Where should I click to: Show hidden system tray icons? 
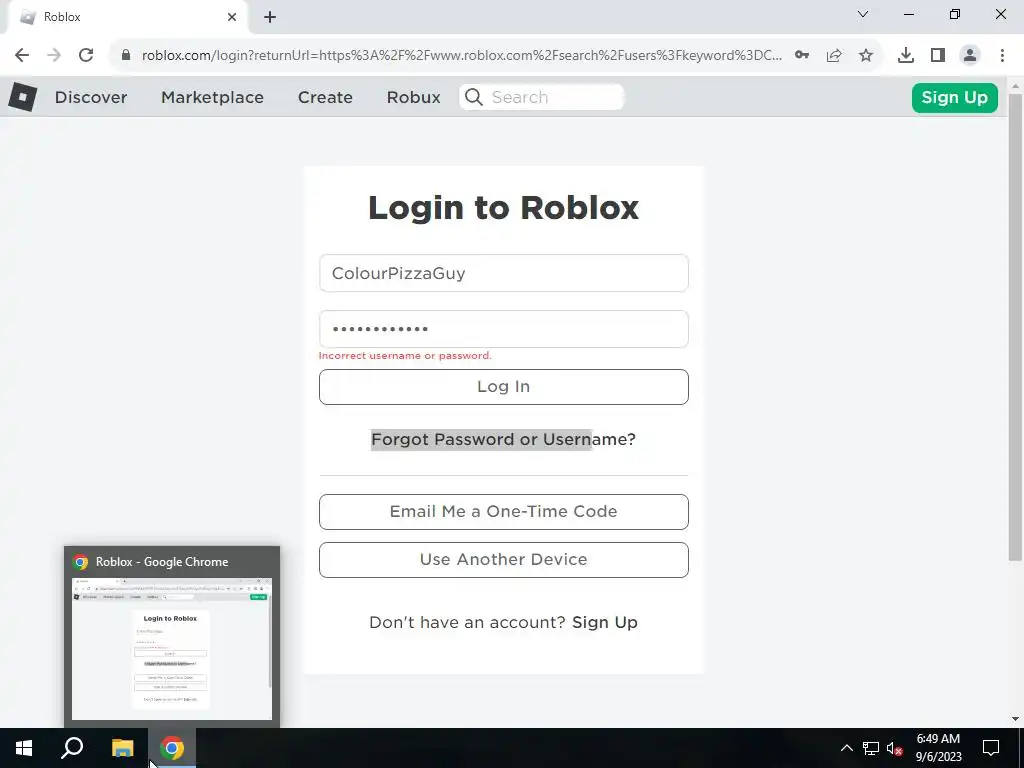click(x=846, y=748)
